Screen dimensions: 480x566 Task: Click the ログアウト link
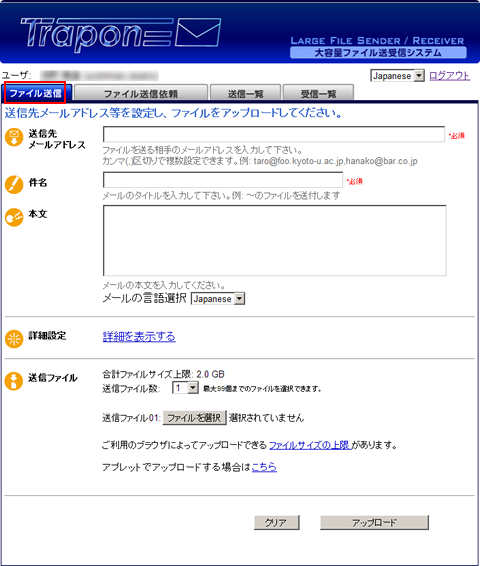pos(449,76)
